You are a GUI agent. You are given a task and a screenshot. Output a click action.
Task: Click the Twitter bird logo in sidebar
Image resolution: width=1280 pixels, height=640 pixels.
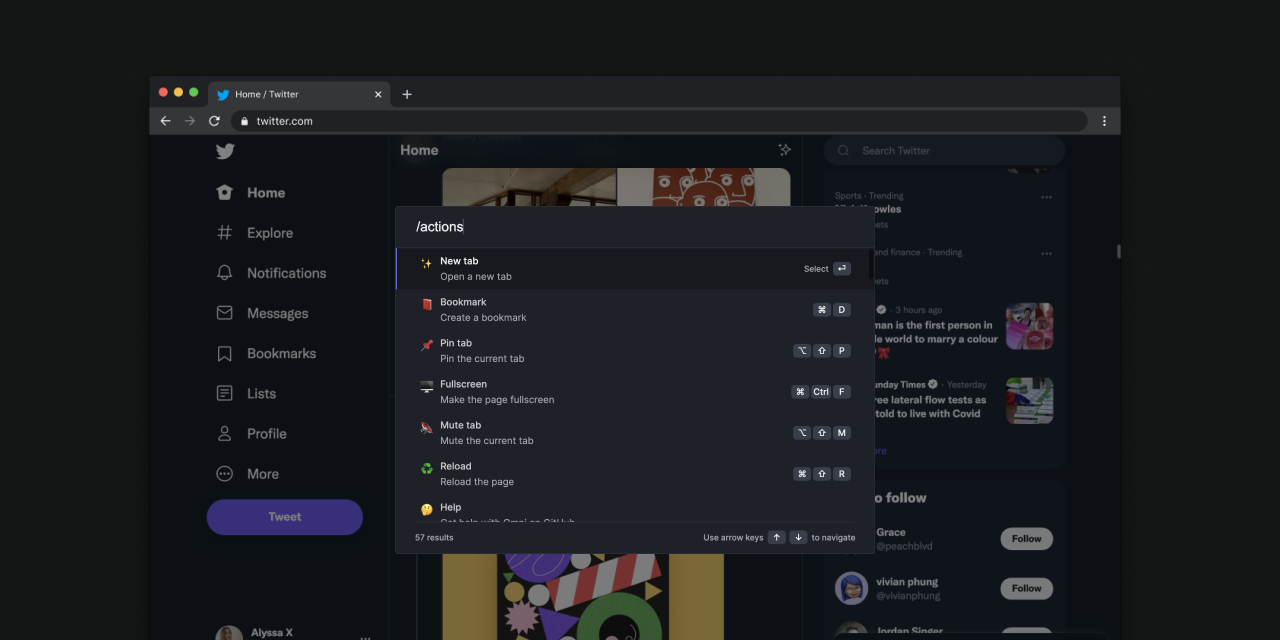click(x=225, y=151)
